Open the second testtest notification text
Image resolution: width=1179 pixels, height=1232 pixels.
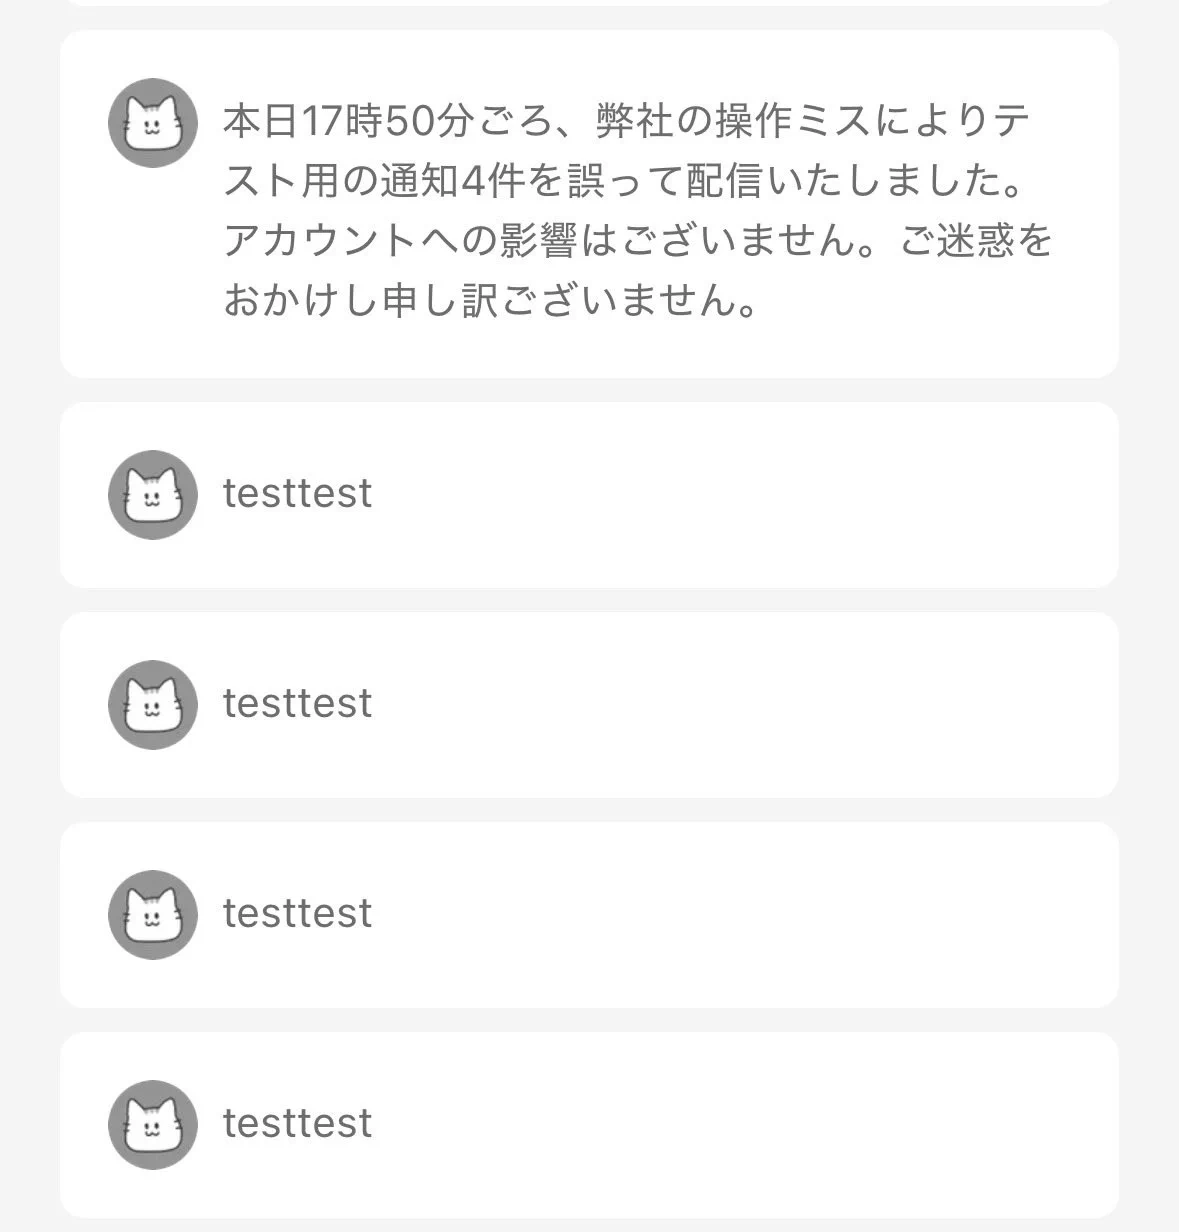(297, 704)
